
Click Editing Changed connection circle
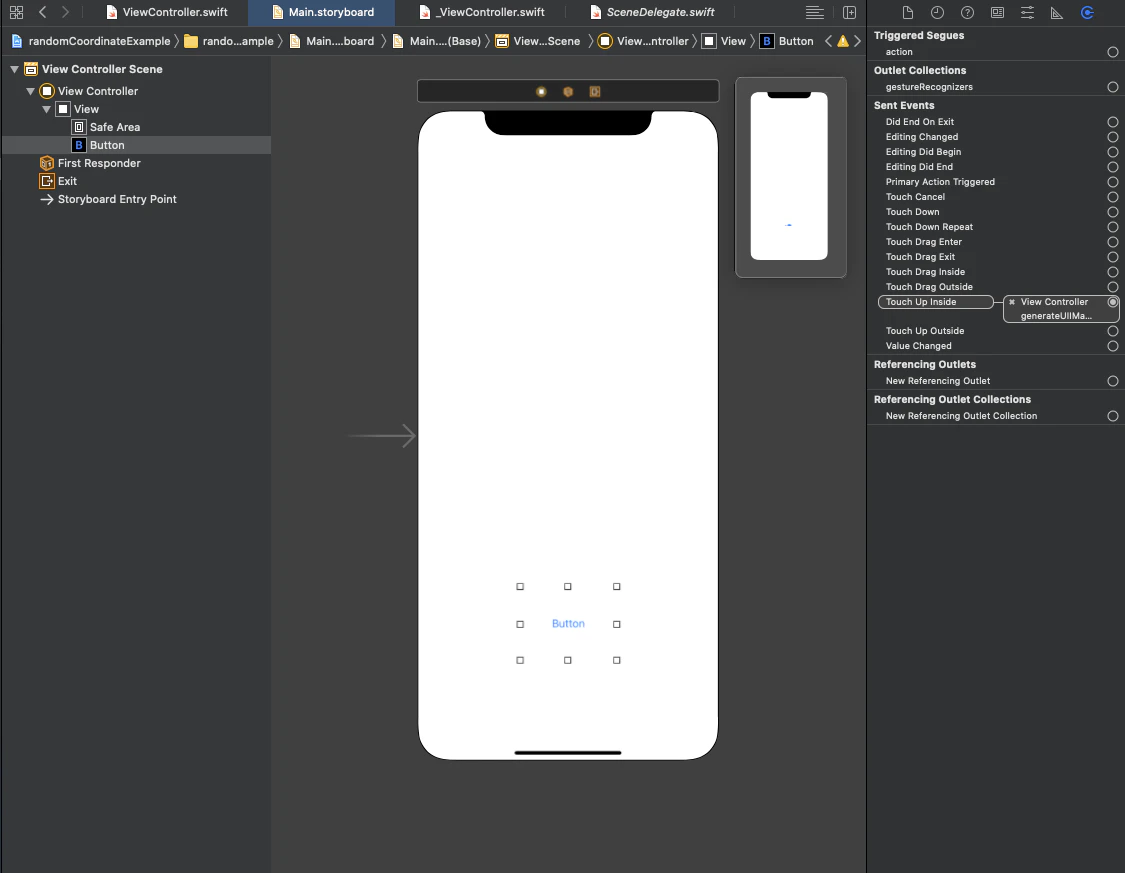pos(1113,137)
